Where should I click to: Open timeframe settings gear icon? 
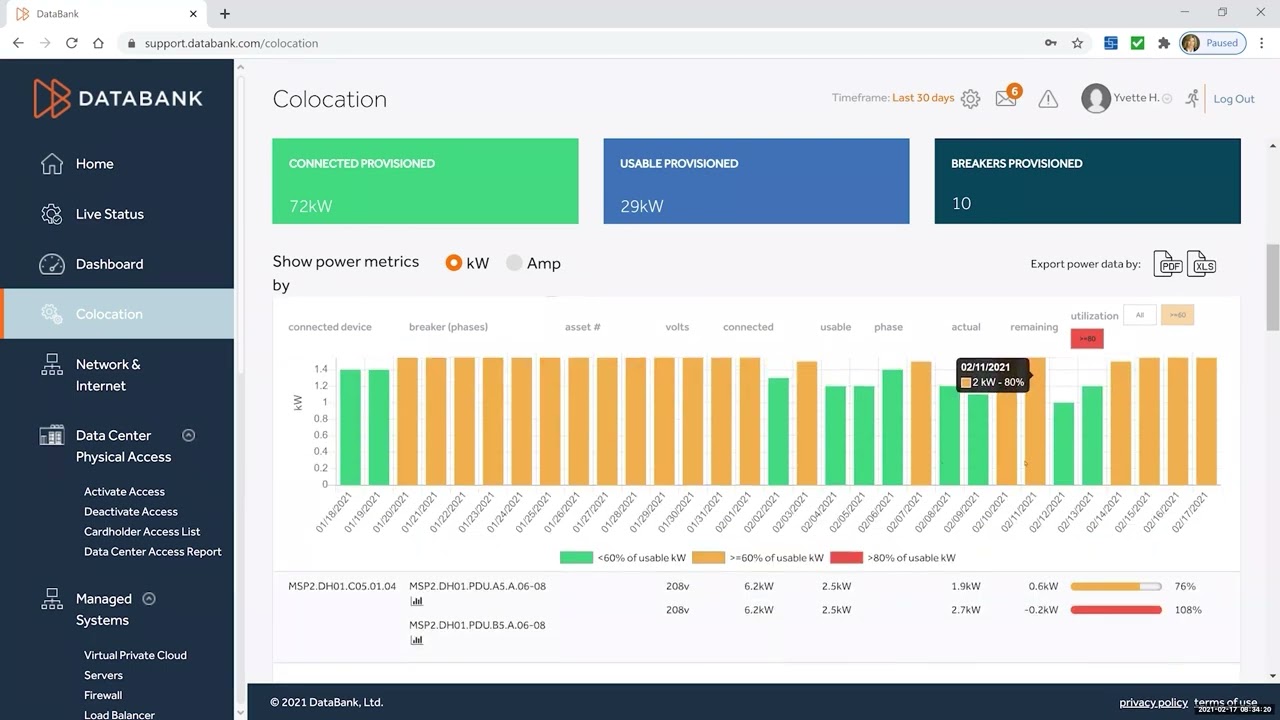click(970, 99)
